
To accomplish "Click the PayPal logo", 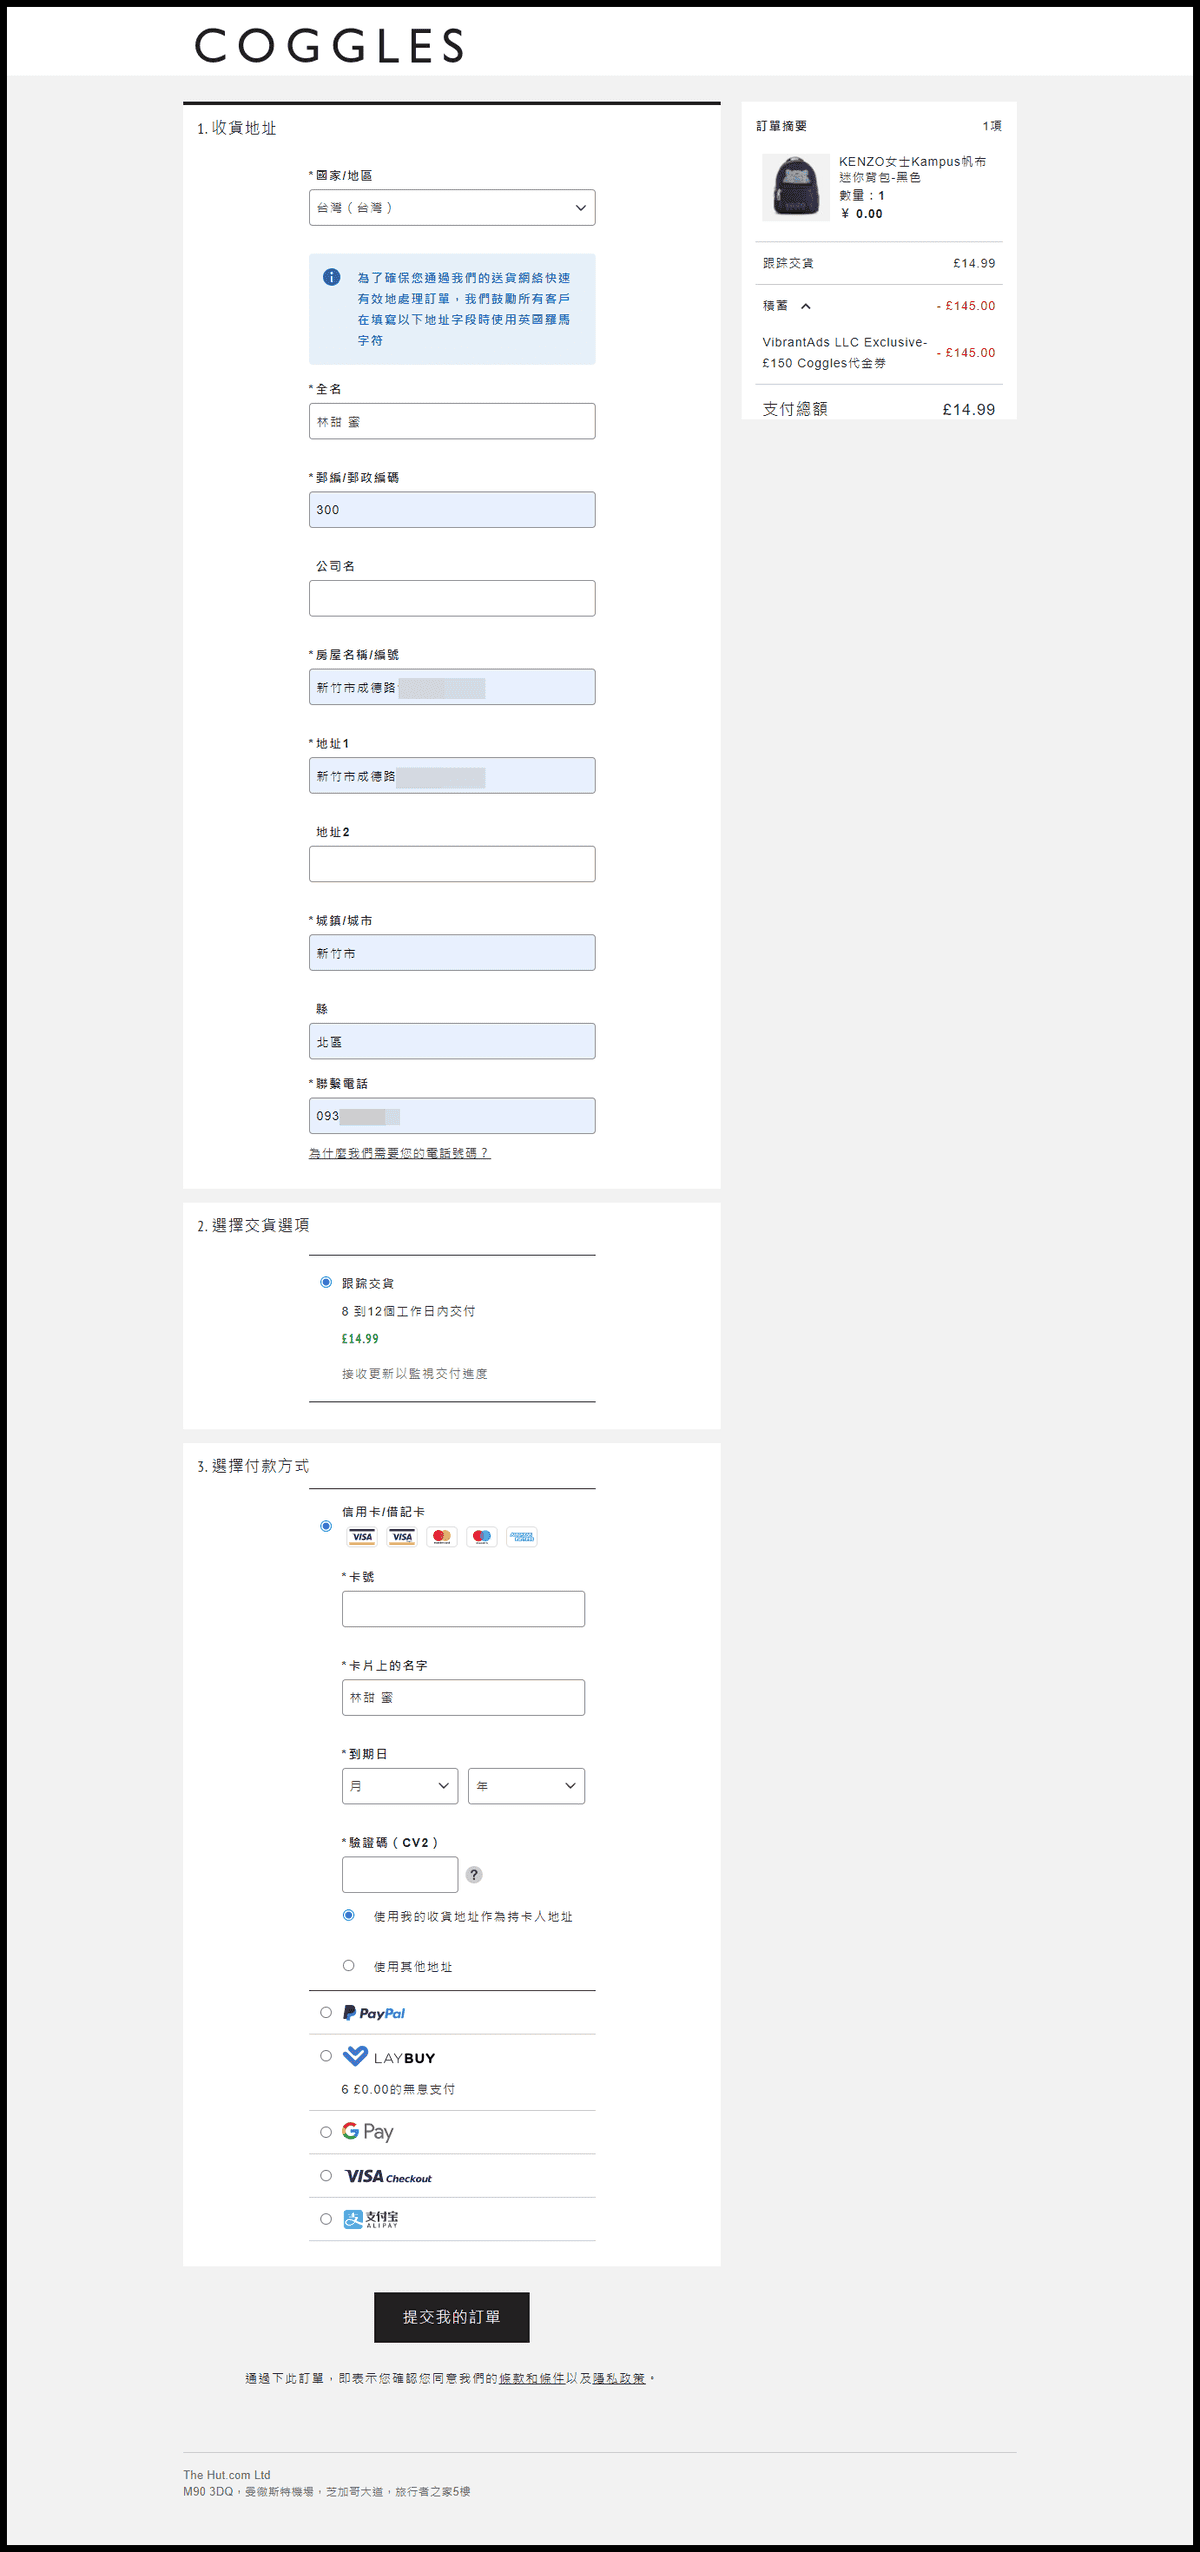I will coord(374,2013).
